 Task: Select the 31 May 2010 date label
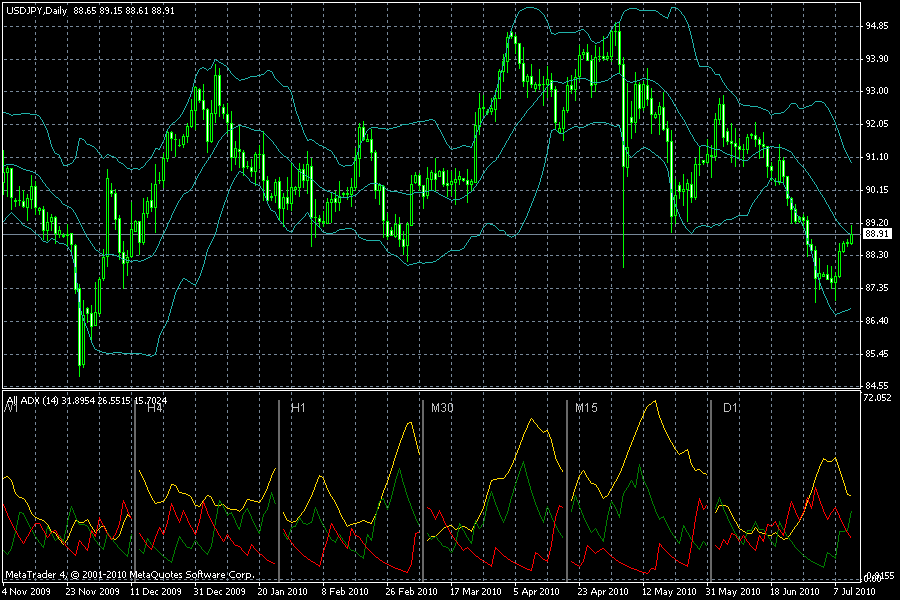coord(733,591)
